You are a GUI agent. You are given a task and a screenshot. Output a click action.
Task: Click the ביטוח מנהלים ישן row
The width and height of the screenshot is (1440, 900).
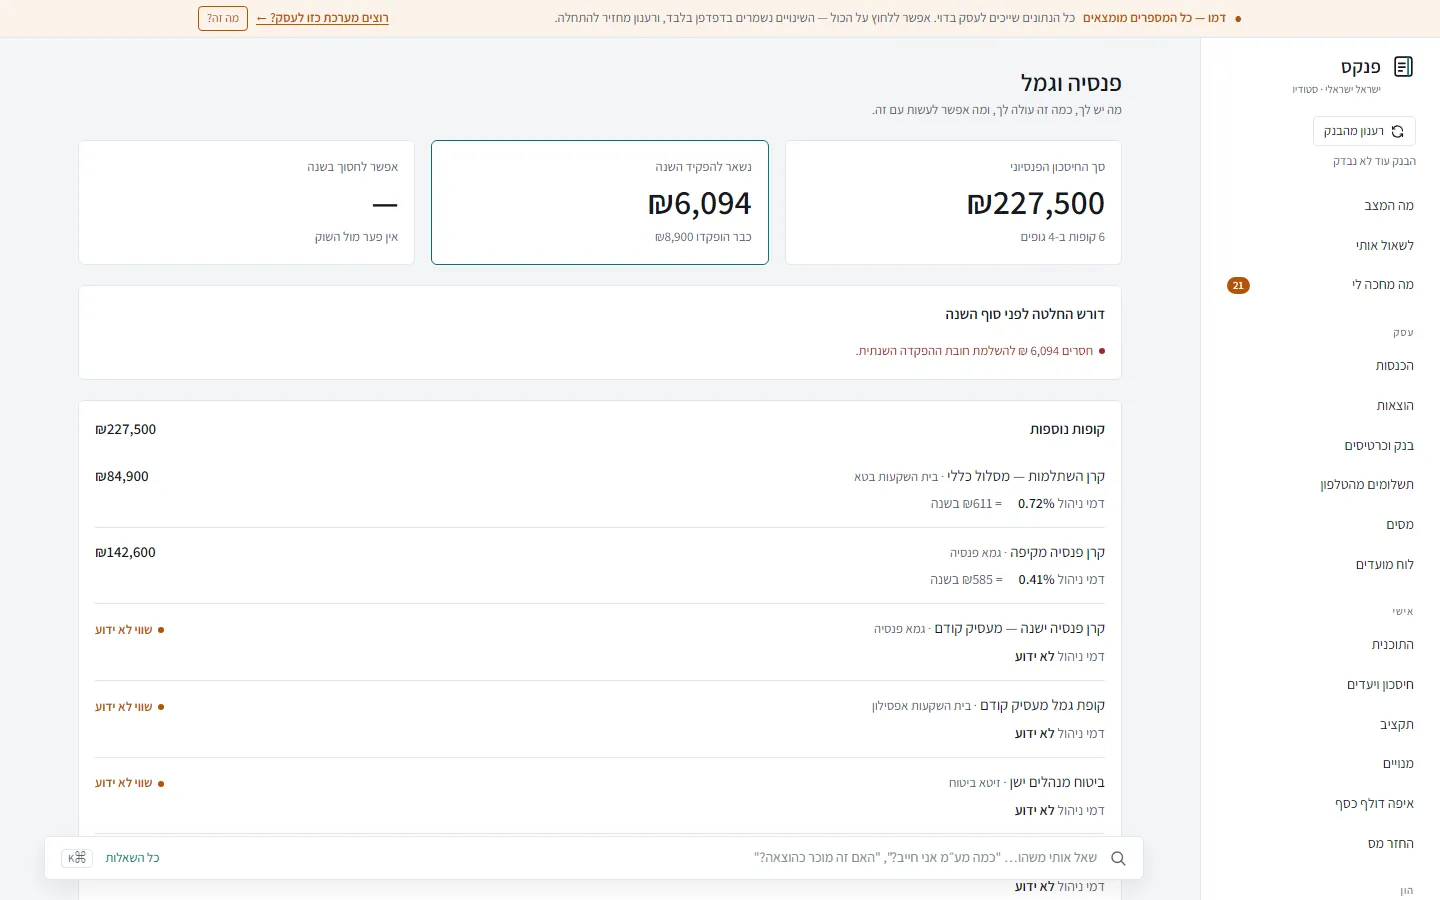(x=600, y=796)
